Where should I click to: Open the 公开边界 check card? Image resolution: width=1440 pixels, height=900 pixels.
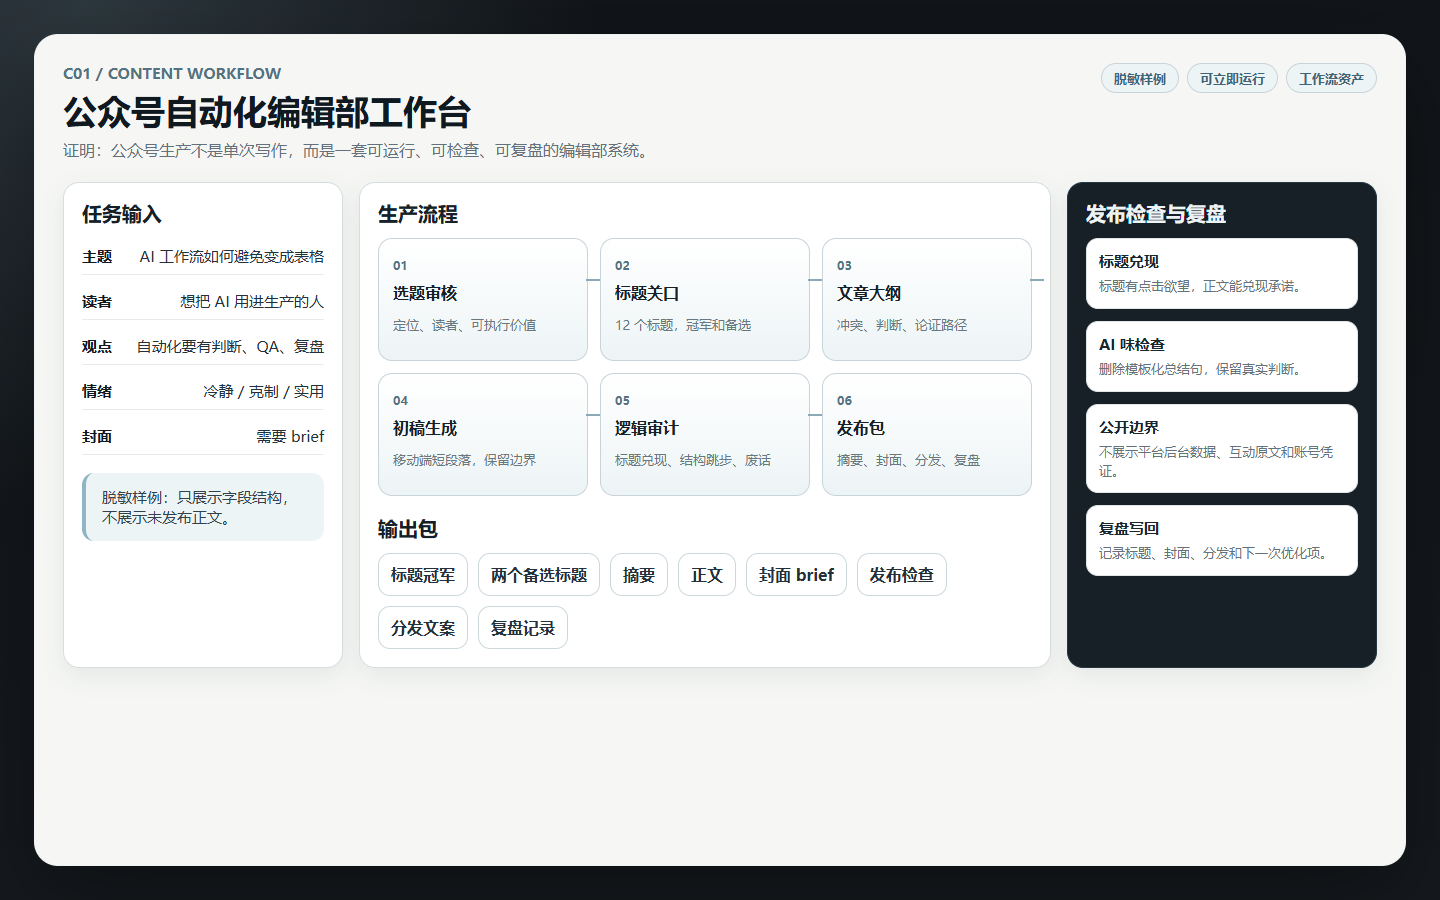pos(1222,449)
